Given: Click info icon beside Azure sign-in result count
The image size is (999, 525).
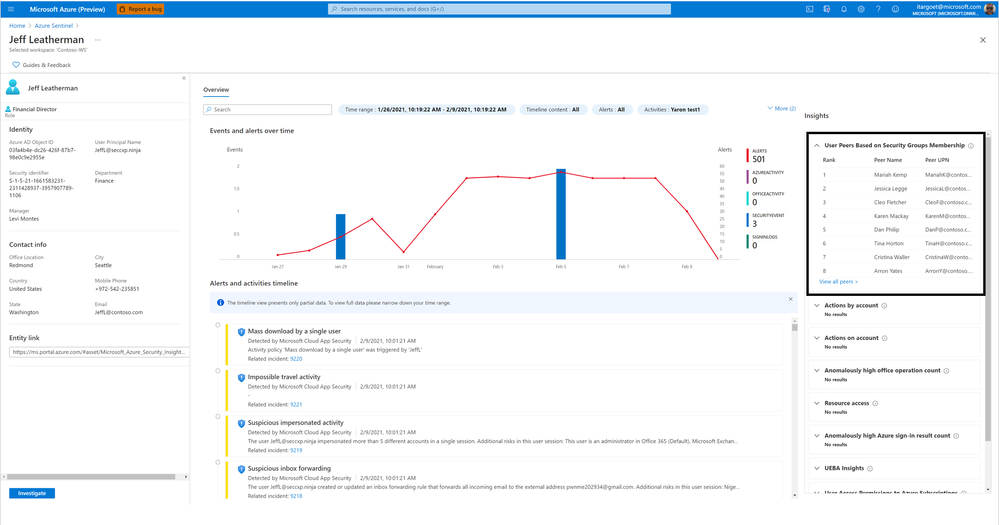Looking at the screenshot, I should 956,436.
